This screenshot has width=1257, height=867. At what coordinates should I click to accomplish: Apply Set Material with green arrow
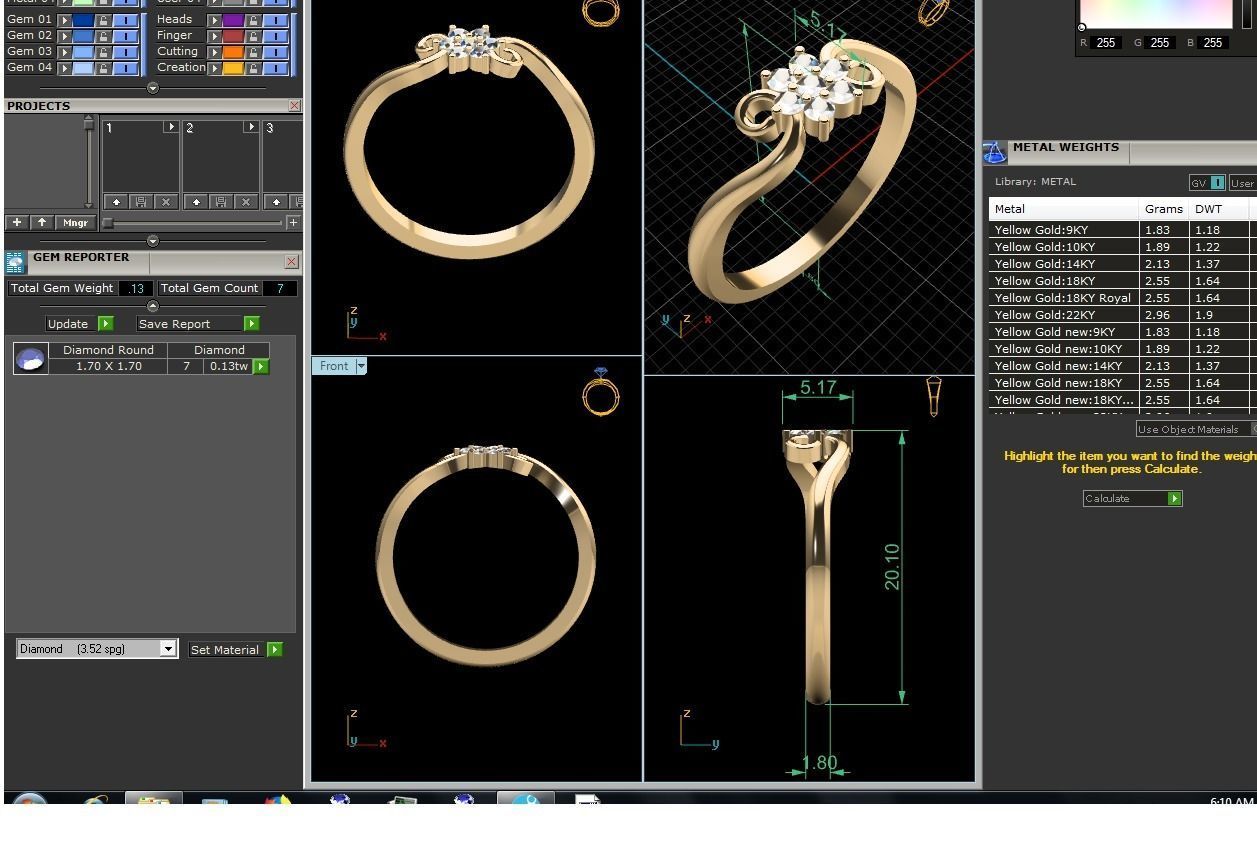tap(275, 650)
